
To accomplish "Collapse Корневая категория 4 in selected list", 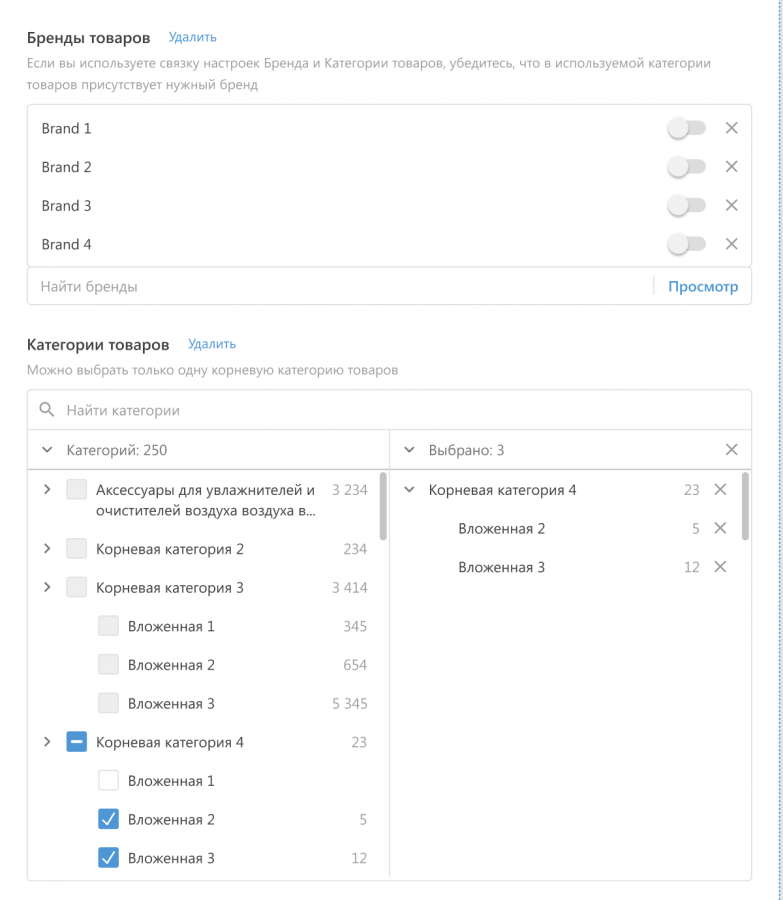I will (x=409, y=490).
